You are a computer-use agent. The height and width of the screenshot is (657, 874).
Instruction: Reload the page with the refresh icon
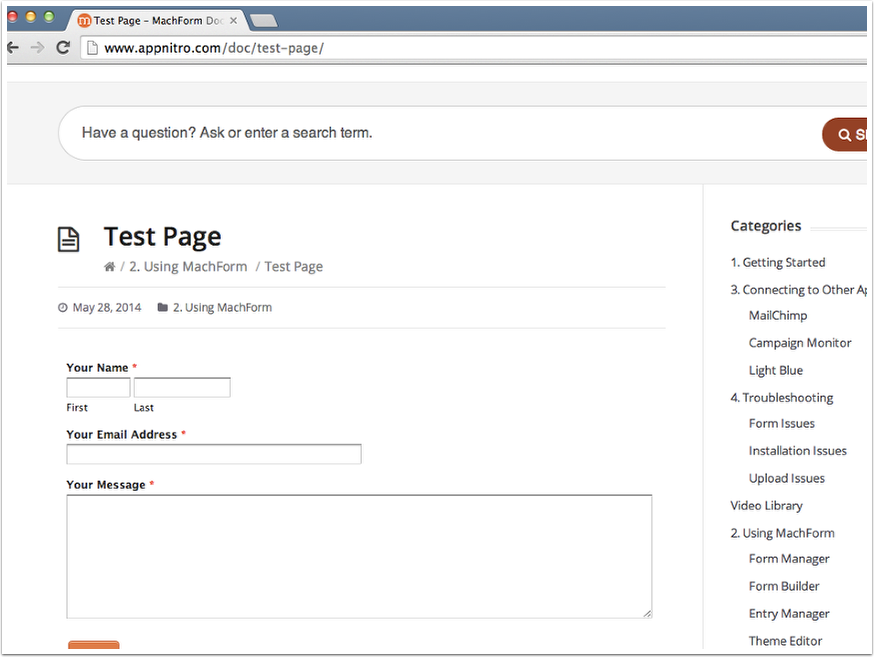pos(63,47)
